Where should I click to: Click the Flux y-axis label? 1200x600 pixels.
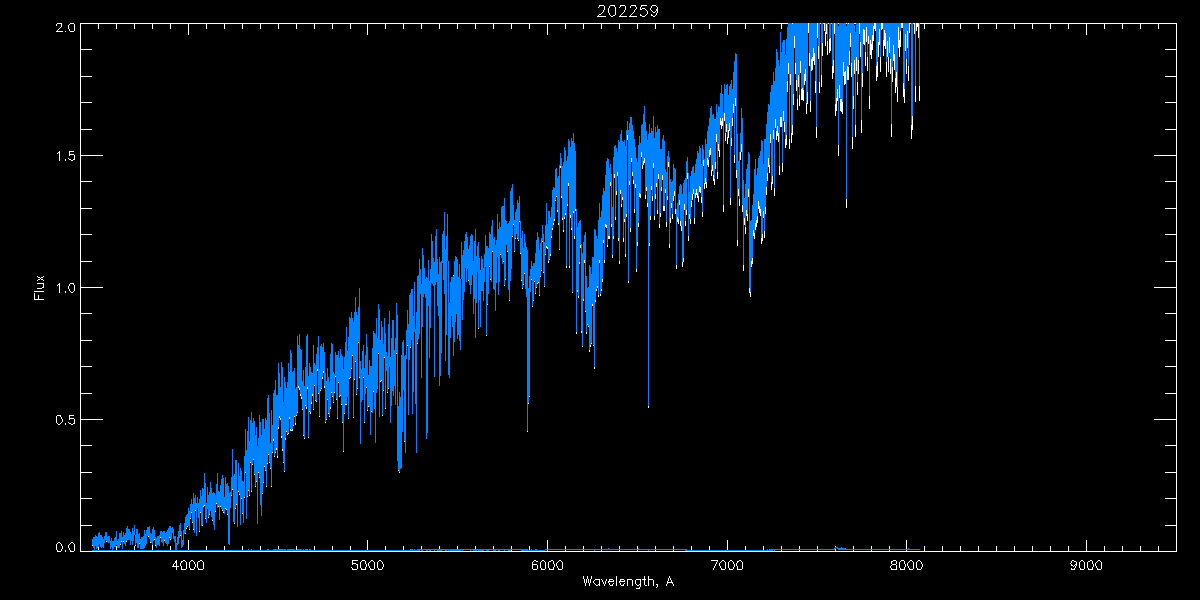[x=40, y=287]
